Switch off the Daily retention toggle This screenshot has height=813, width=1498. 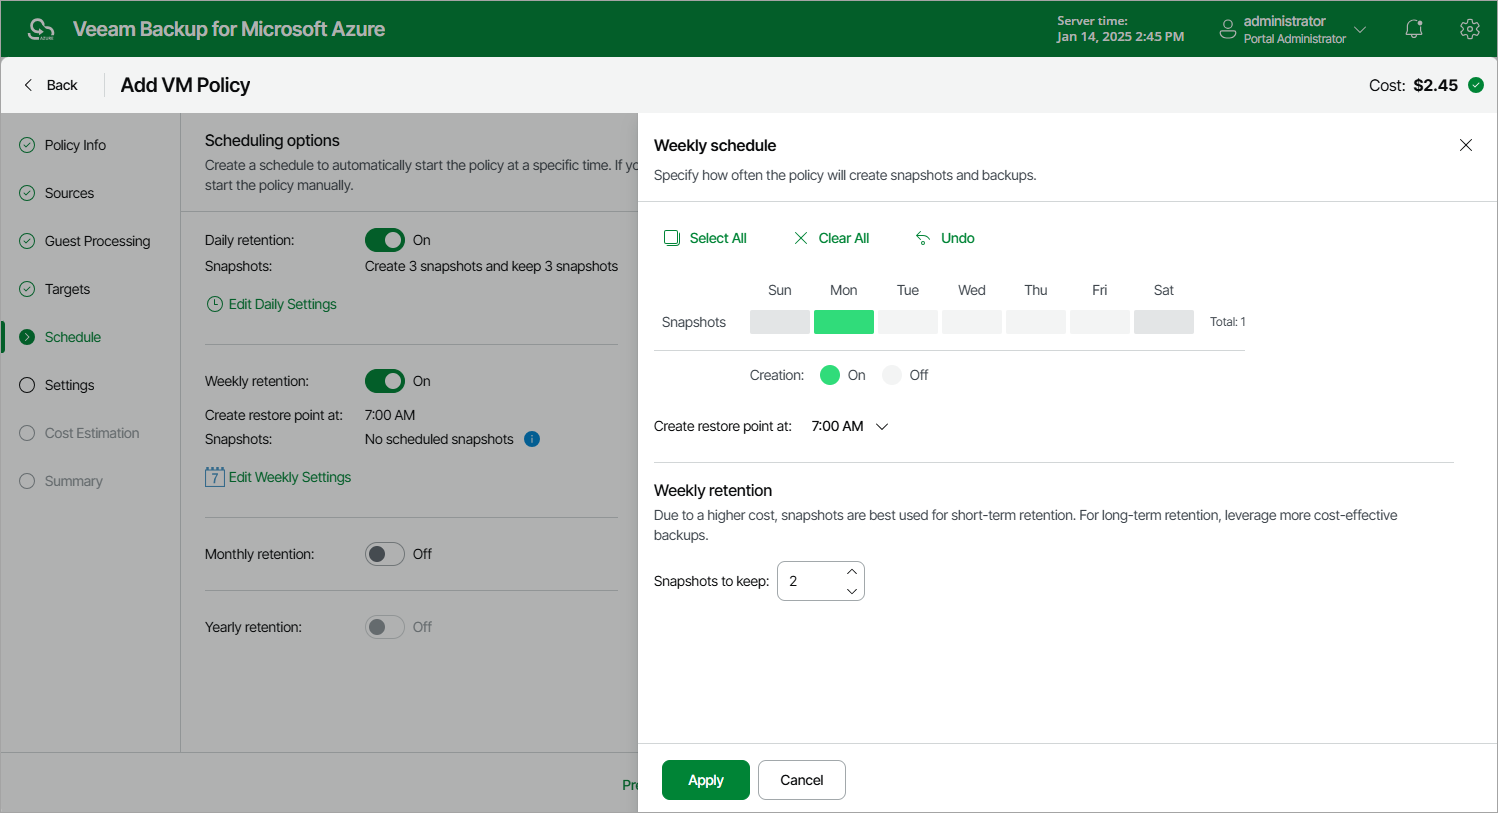(385, 240)
